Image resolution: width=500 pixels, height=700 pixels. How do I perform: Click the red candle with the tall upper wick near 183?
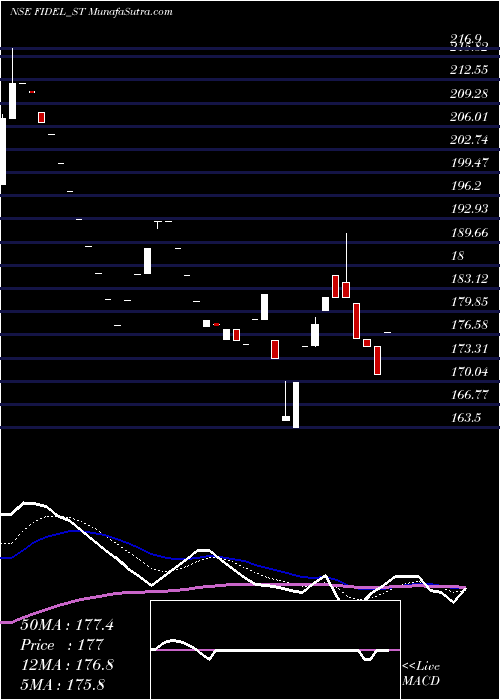pyautogui.click(x=346, y=265)
